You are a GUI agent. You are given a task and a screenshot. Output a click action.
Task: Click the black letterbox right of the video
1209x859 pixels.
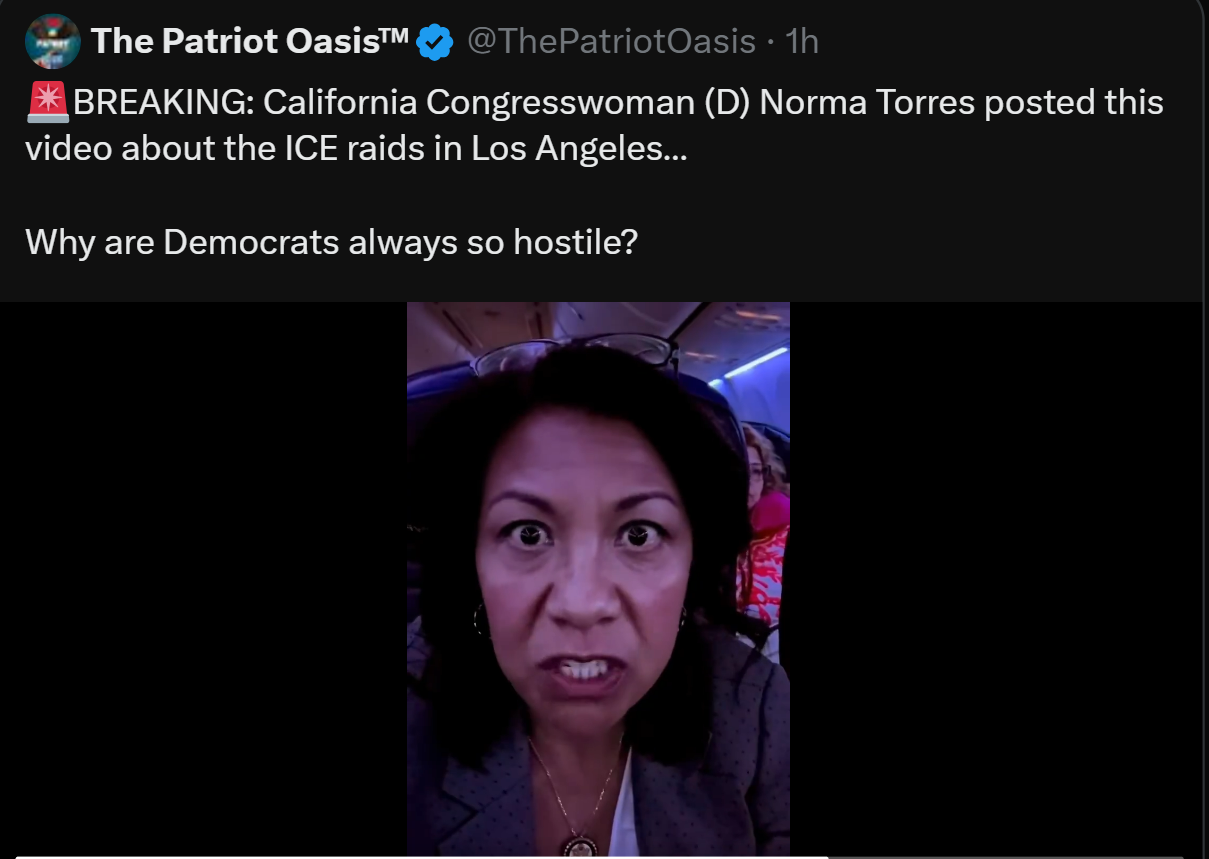[999, 578]
